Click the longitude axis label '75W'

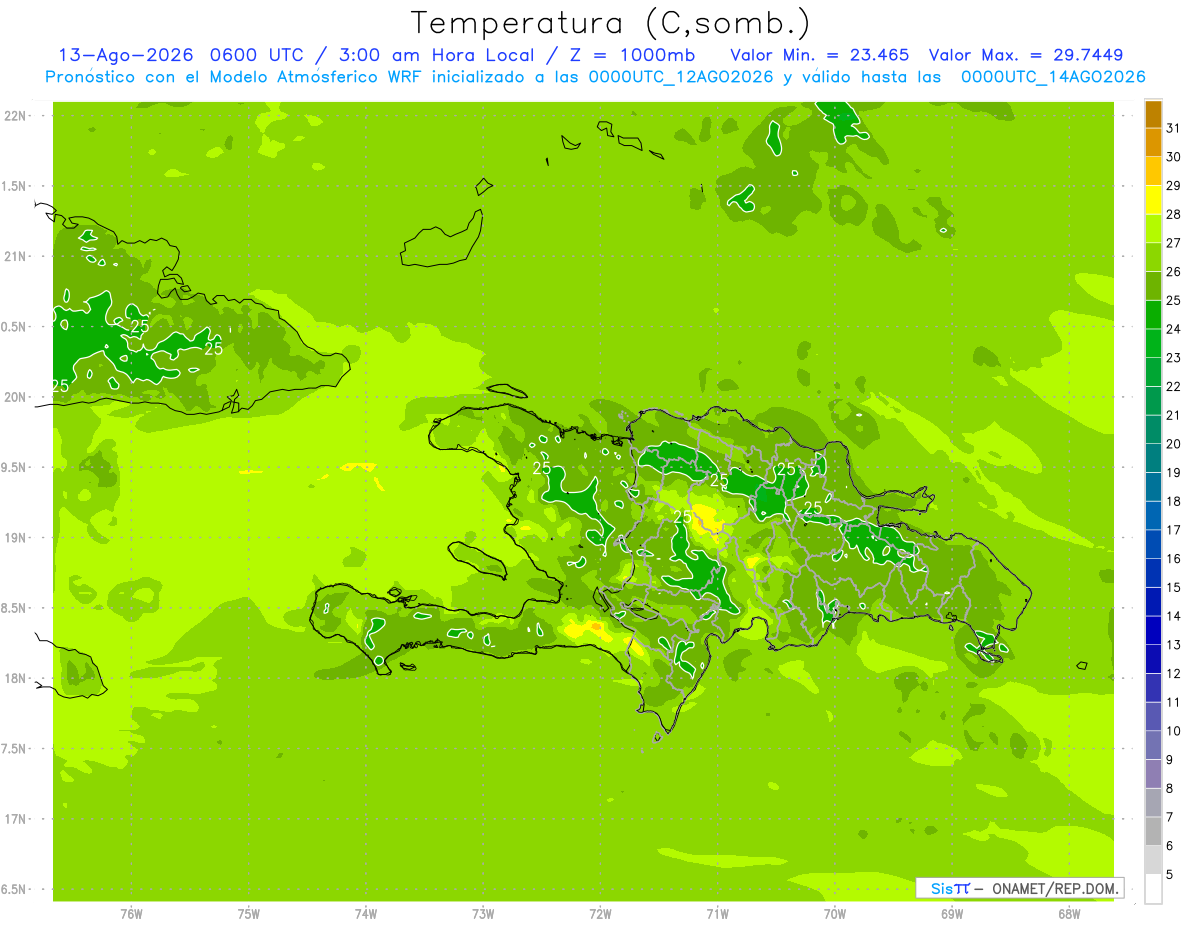tap(249, 914)
